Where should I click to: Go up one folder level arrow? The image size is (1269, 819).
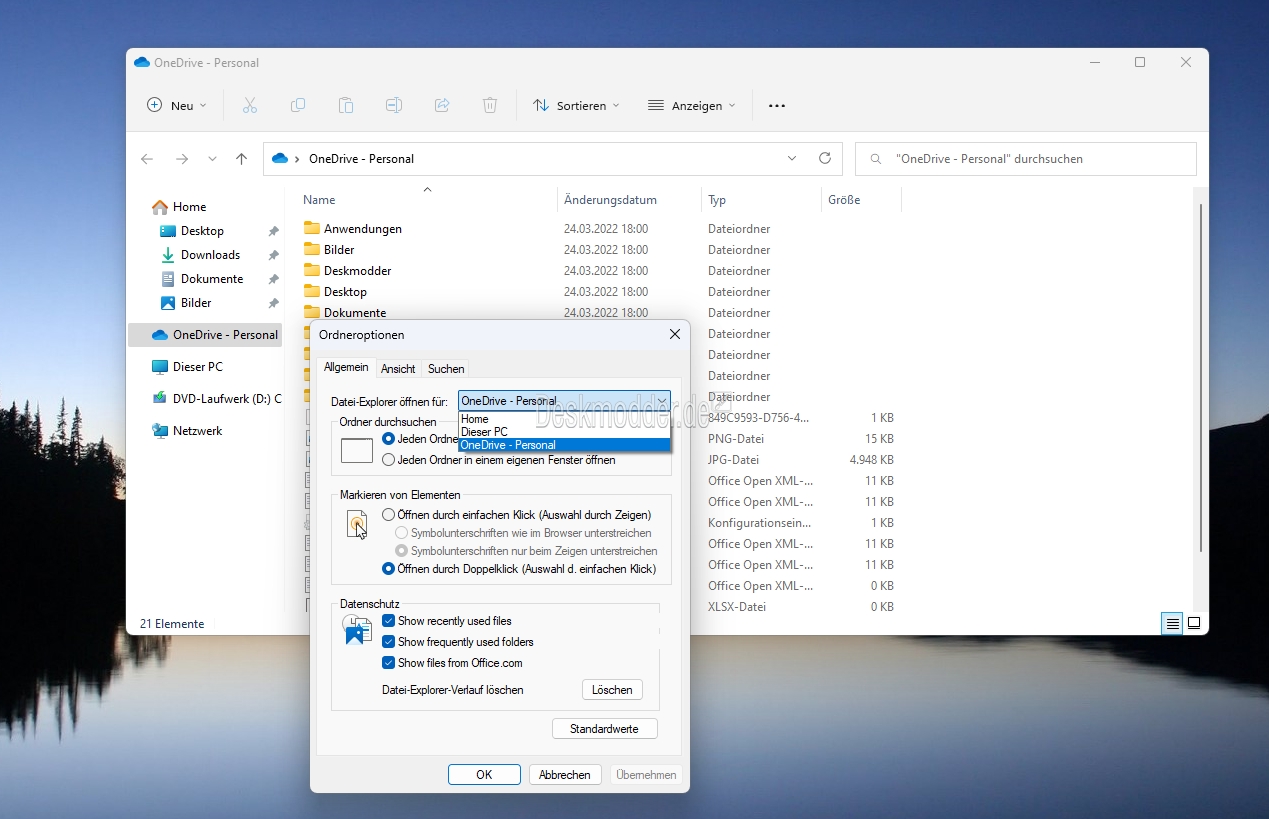pyautogui.click(x=241, y=159)
